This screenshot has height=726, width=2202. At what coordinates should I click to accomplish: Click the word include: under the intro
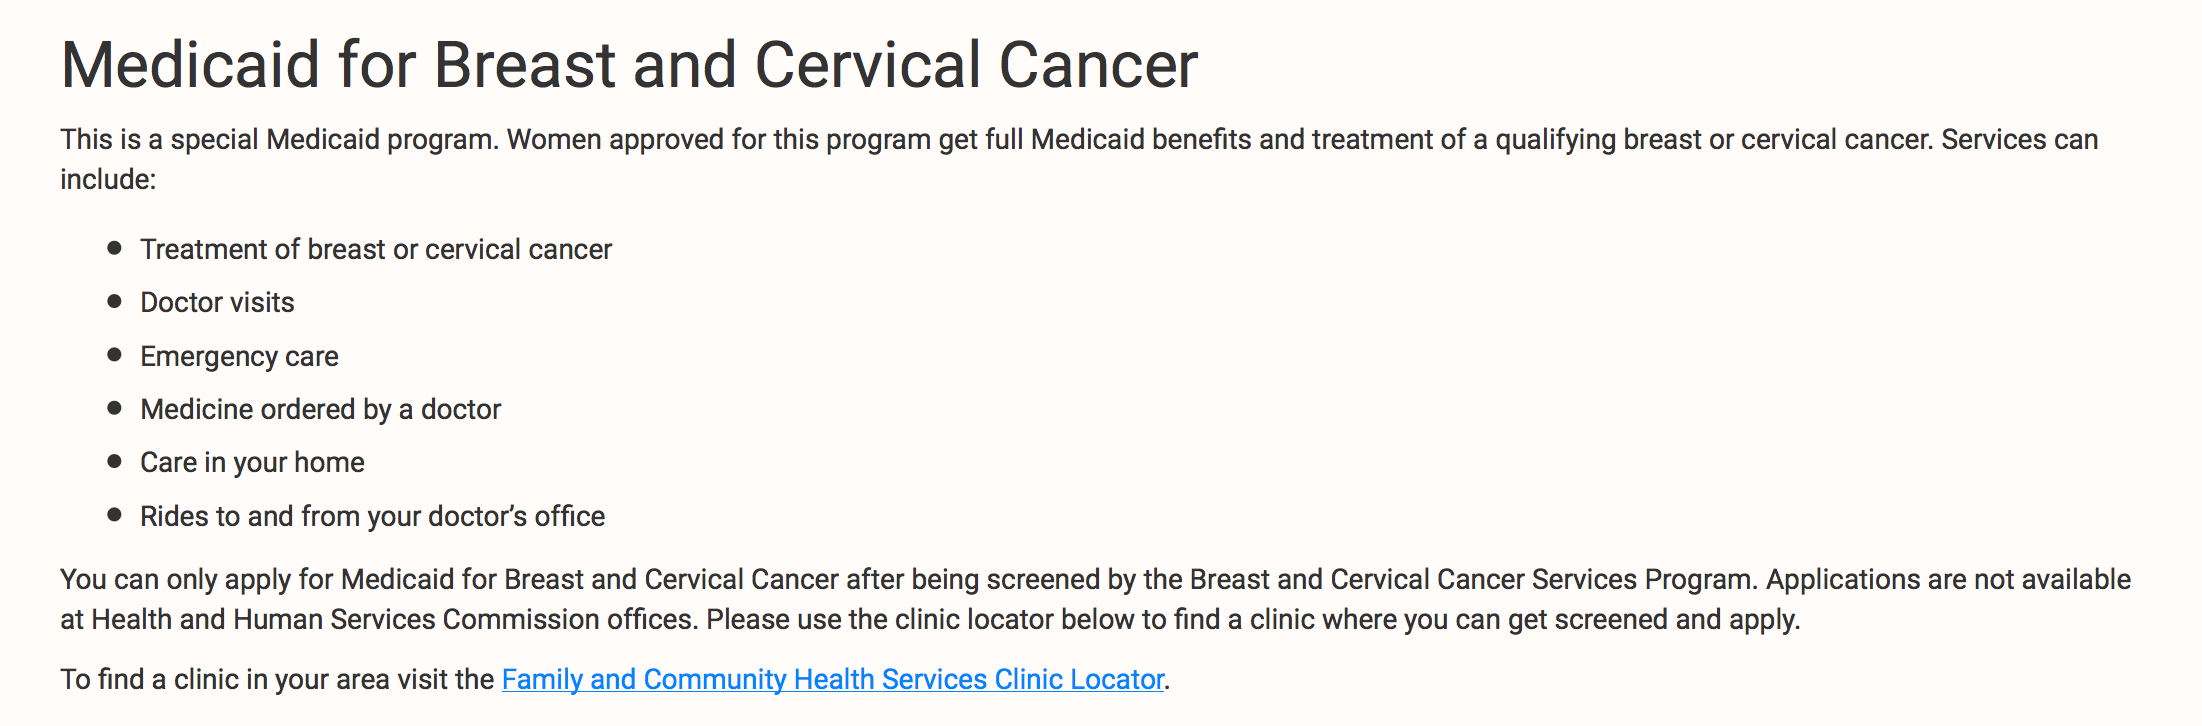click(x=108, y=180)
